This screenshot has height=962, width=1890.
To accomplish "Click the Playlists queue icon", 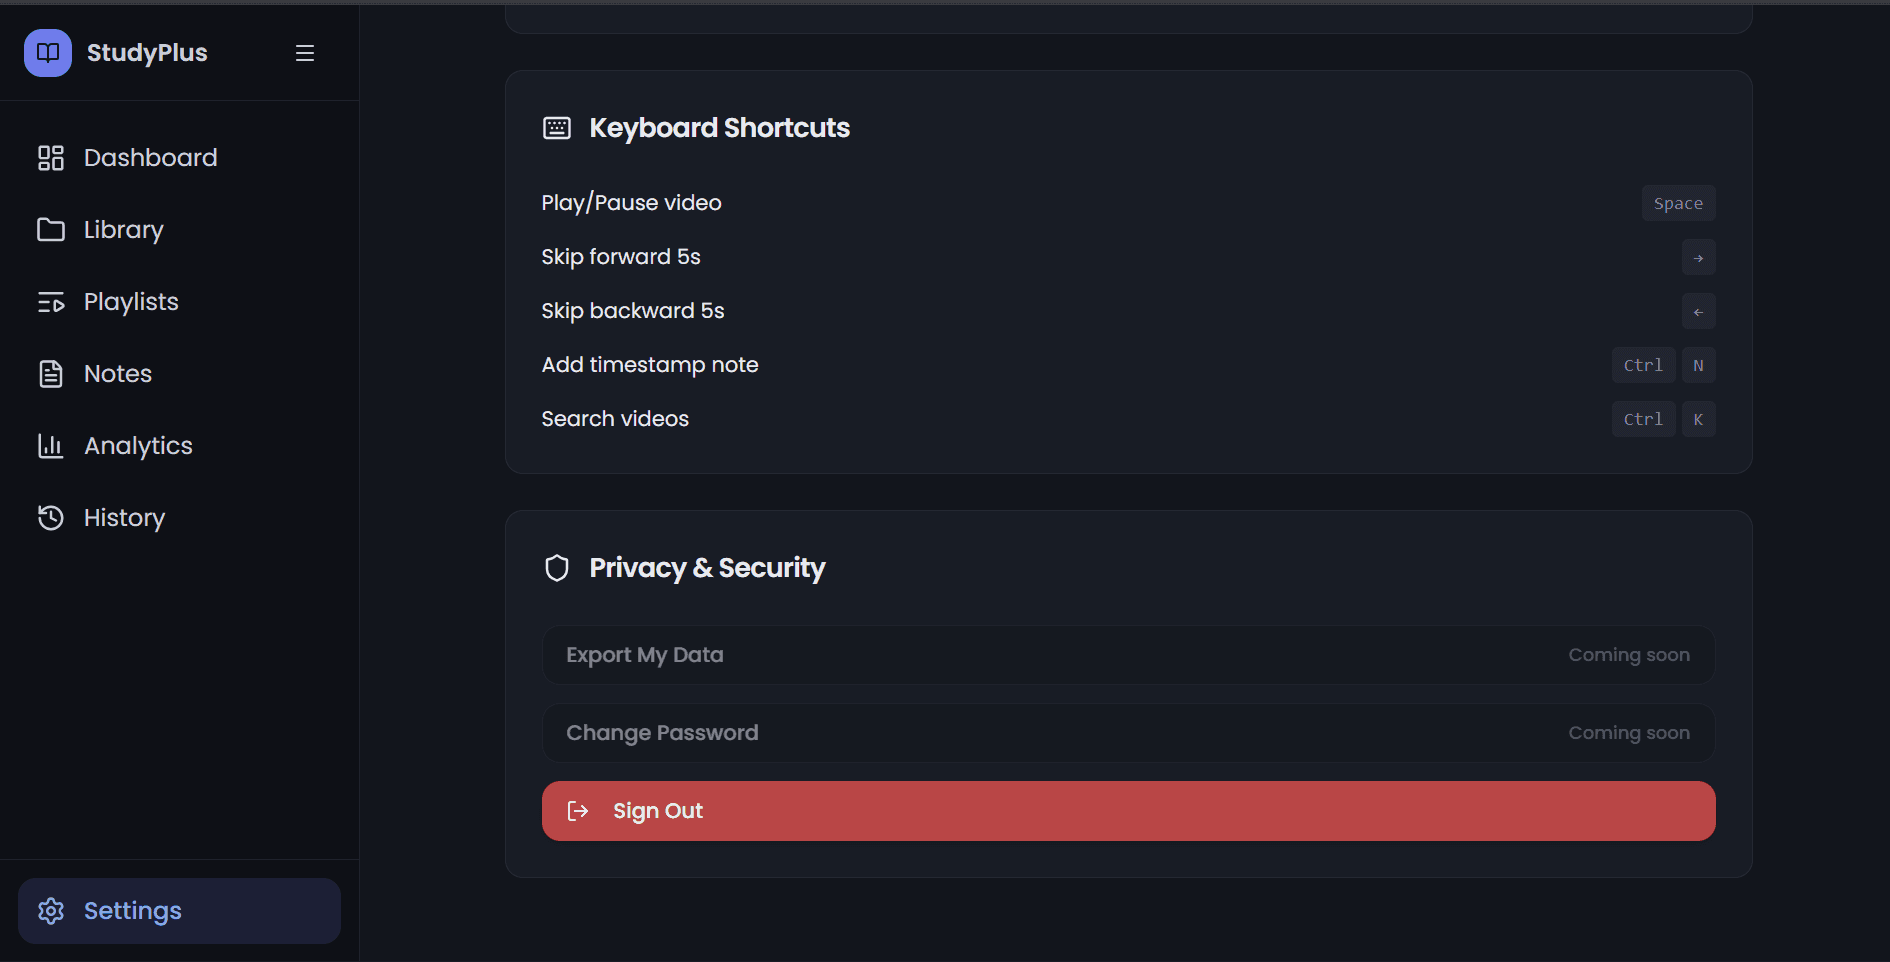I will tap(51, 302).
